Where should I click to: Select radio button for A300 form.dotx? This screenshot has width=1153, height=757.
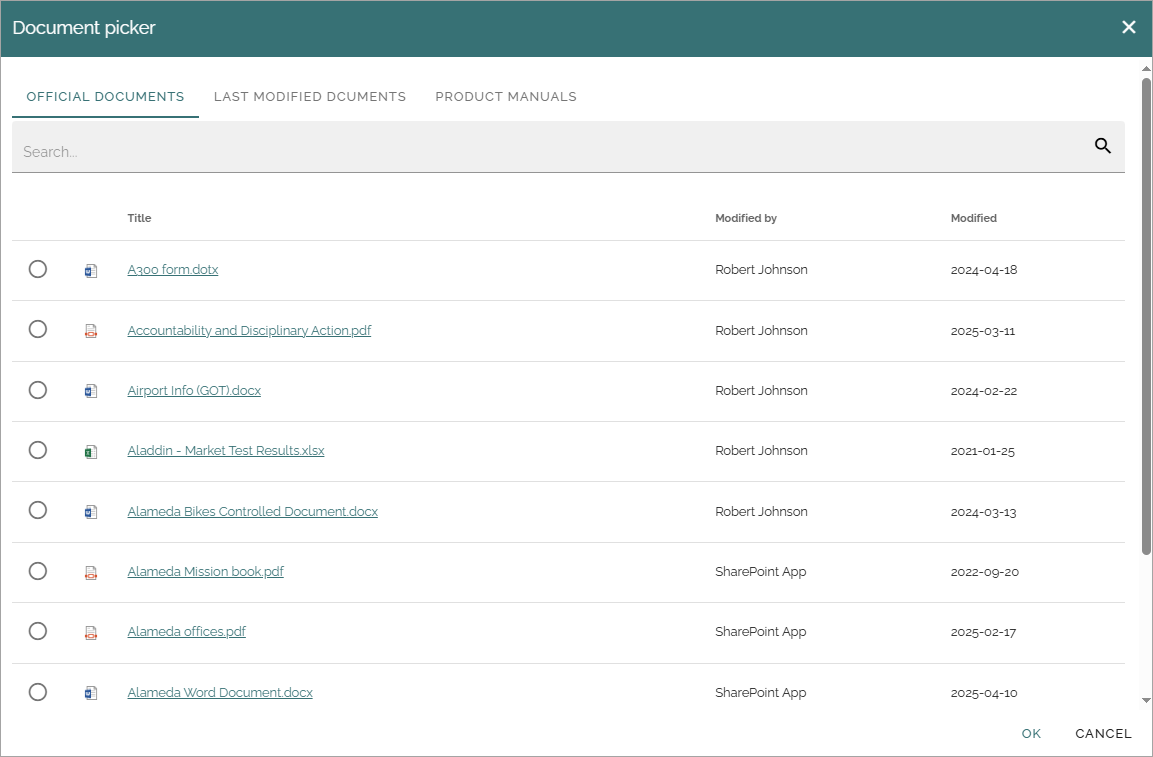point(38,269)
